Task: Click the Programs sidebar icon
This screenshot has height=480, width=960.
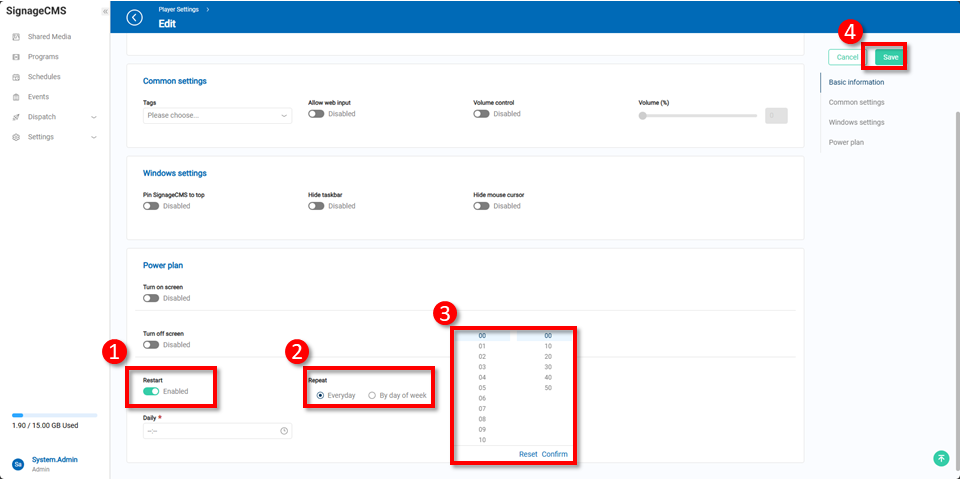Action: tap(16, 57)
